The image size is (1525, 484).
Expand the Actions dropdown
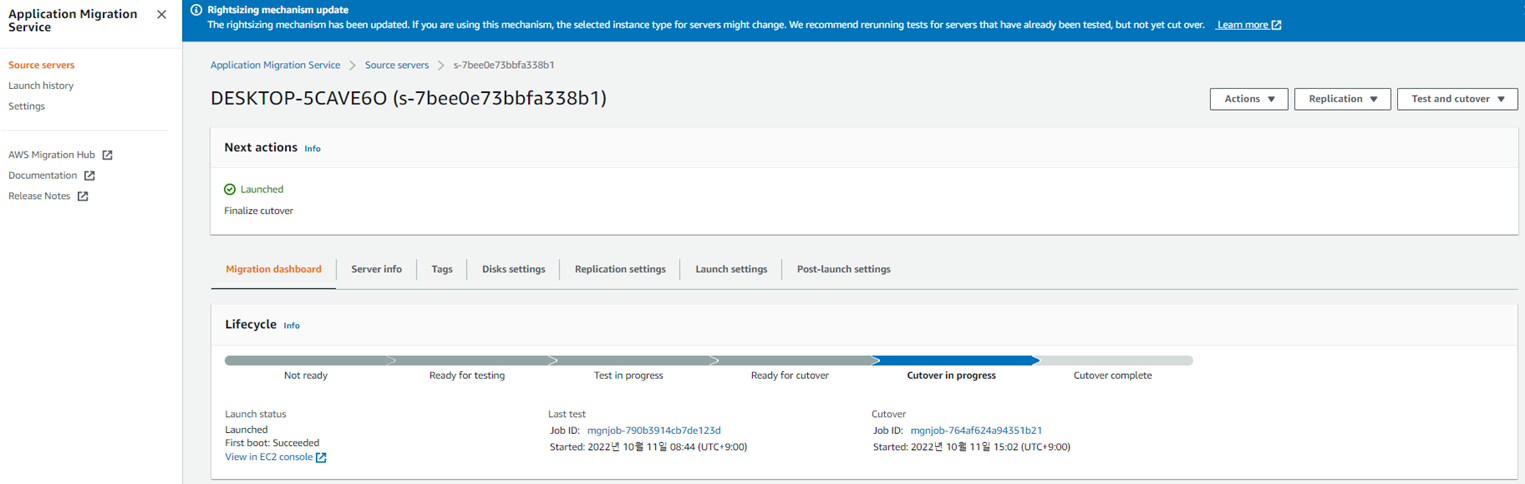(x=1249, y=99)
